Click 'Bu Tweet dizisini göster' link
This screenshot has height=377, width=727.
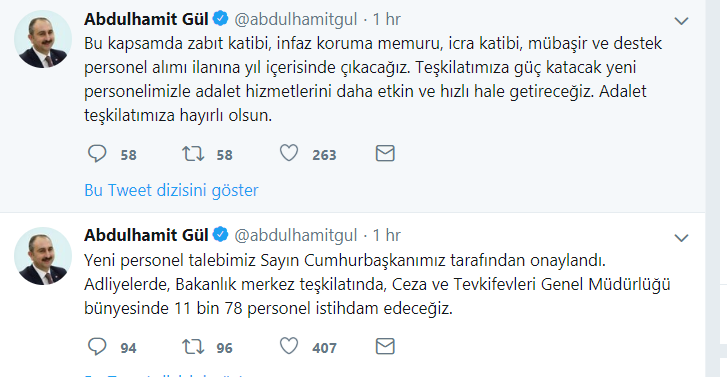(x=171, y=190)
